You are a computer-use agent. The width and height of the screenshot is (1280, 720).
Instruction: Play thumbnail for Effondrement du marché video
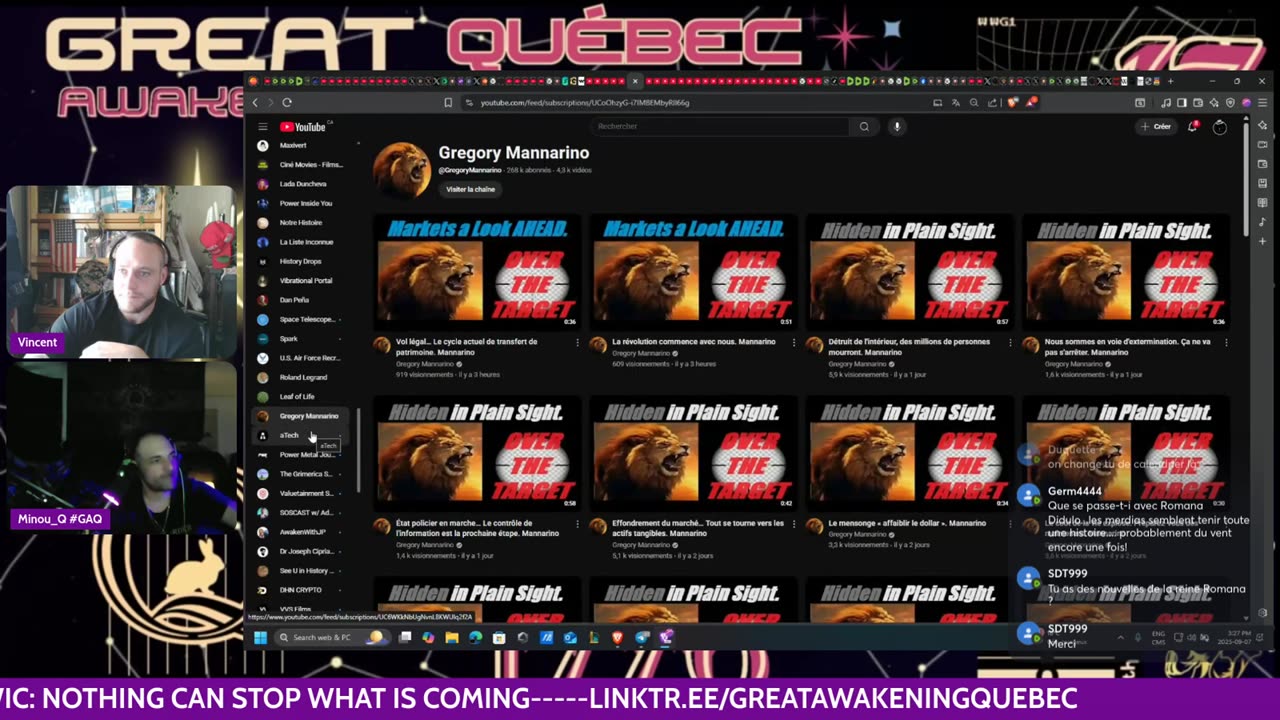[x=693, y=453]
